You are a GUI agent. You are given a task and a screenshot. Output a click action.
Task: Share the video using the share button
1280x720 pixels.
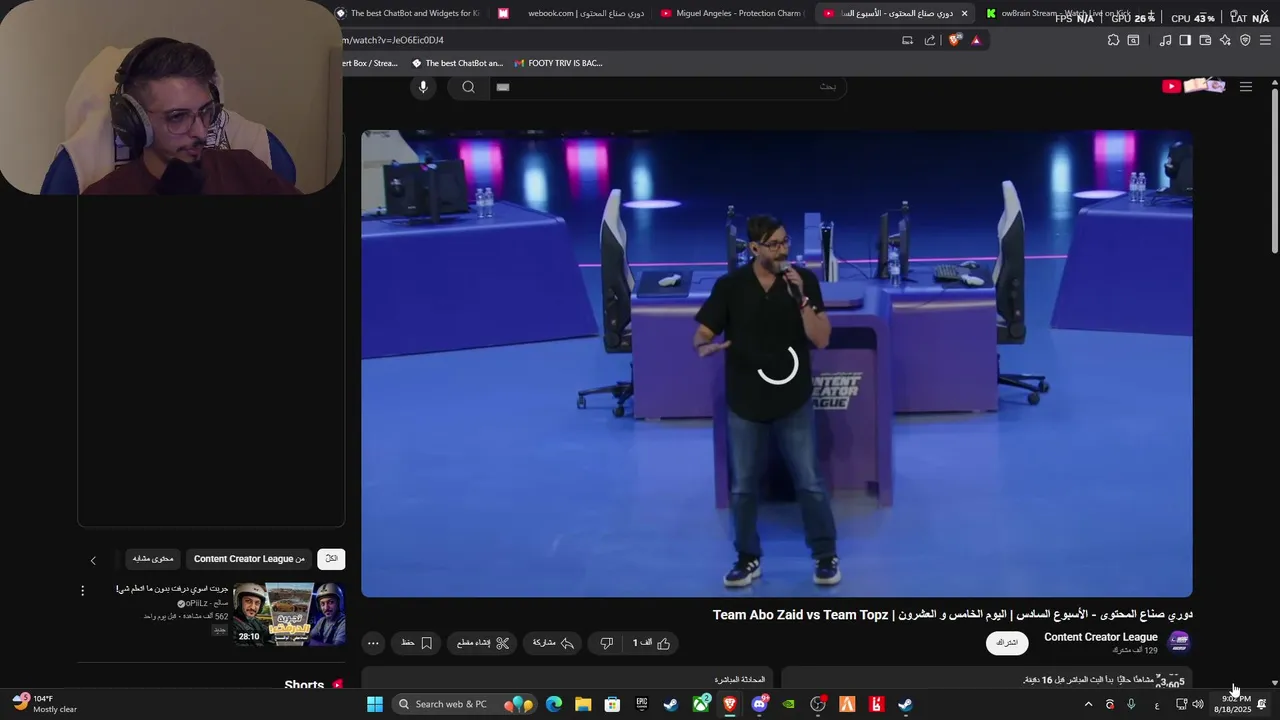553,643
